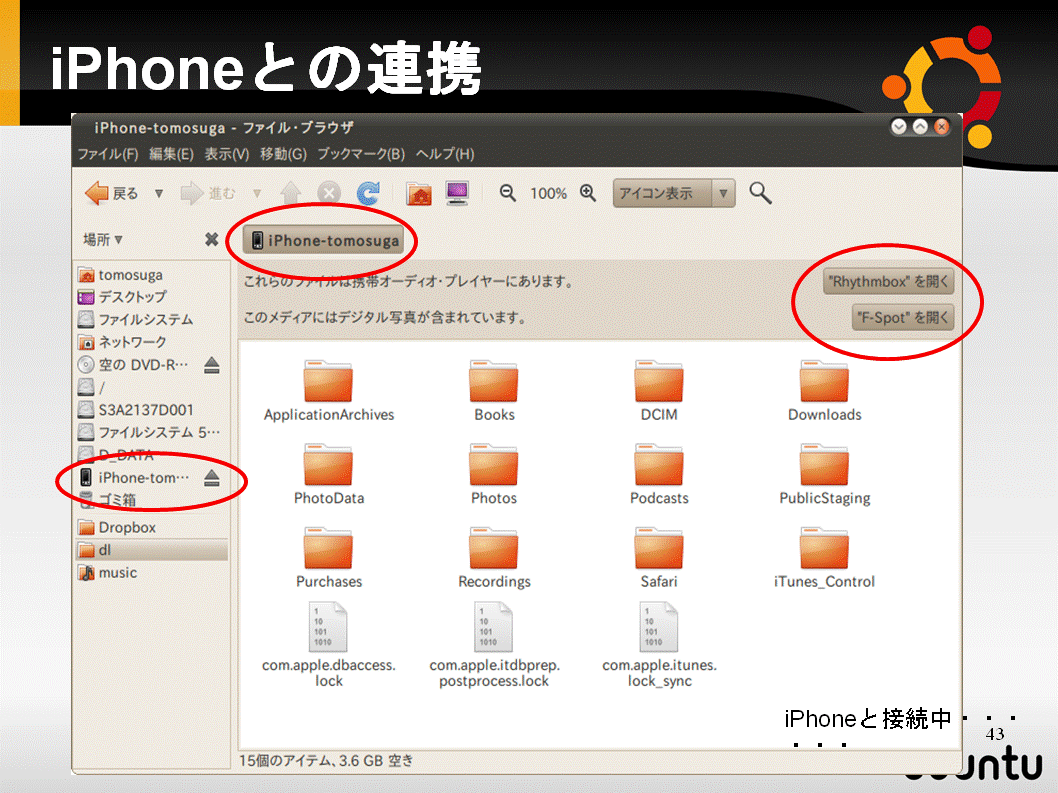Click the "F-Spot" を開く button
Screen dimensions: 1058x793
pos(902,318)
